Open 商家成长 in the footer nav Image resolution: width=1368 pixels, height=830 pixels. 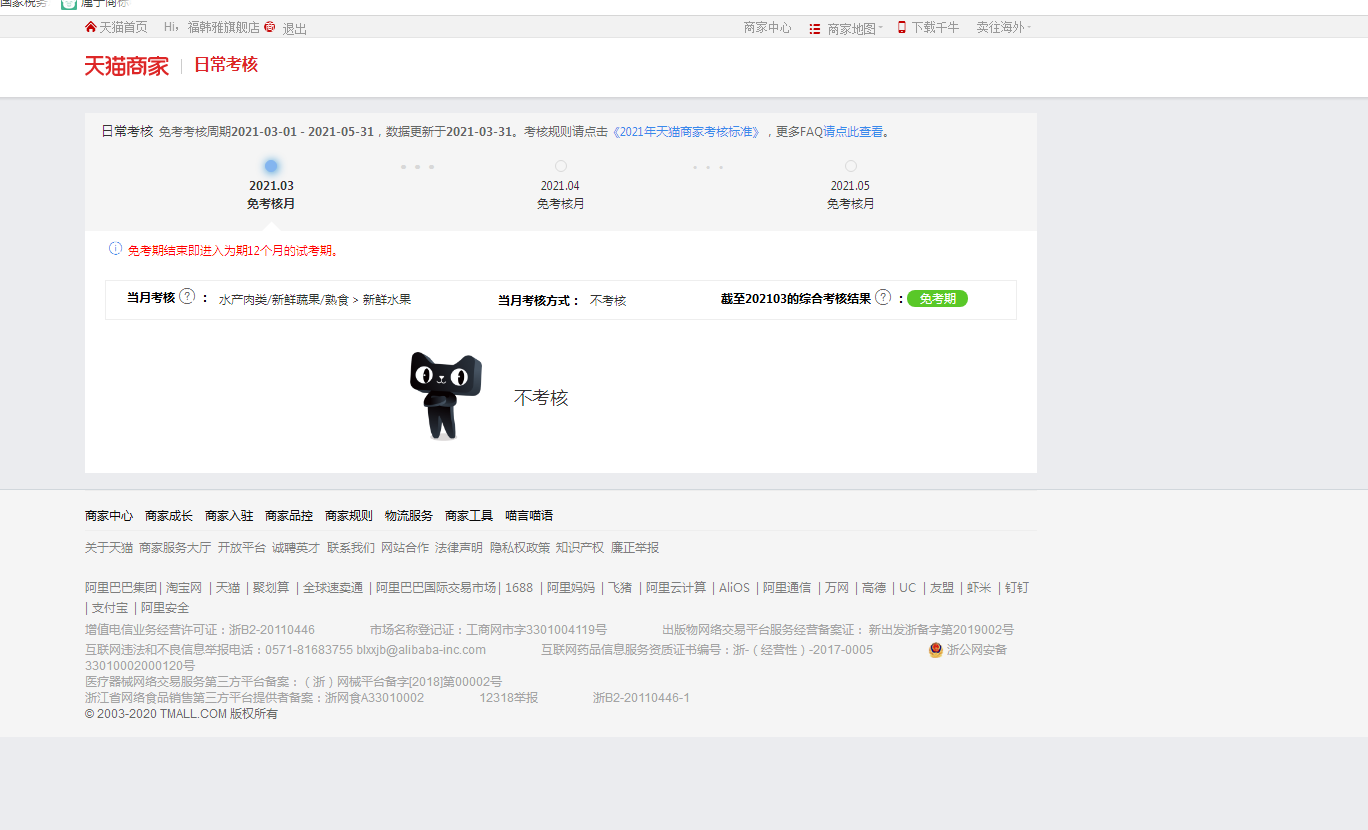[169, 516]
